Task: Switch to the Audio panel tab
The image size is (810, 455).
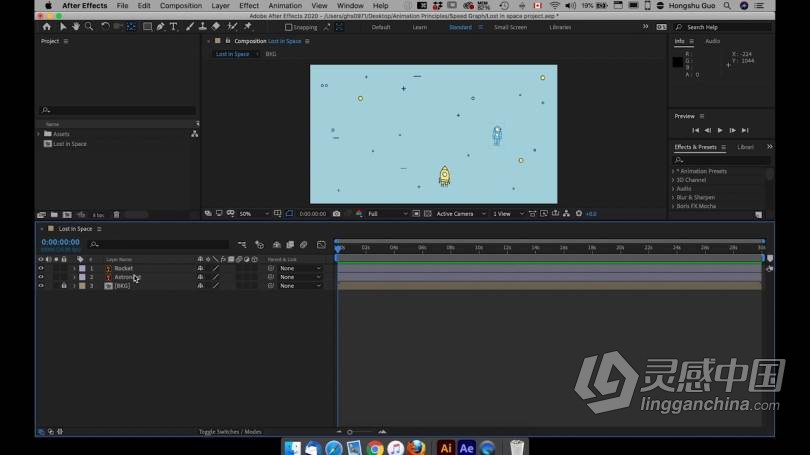Action: click(x=712, y=41)
